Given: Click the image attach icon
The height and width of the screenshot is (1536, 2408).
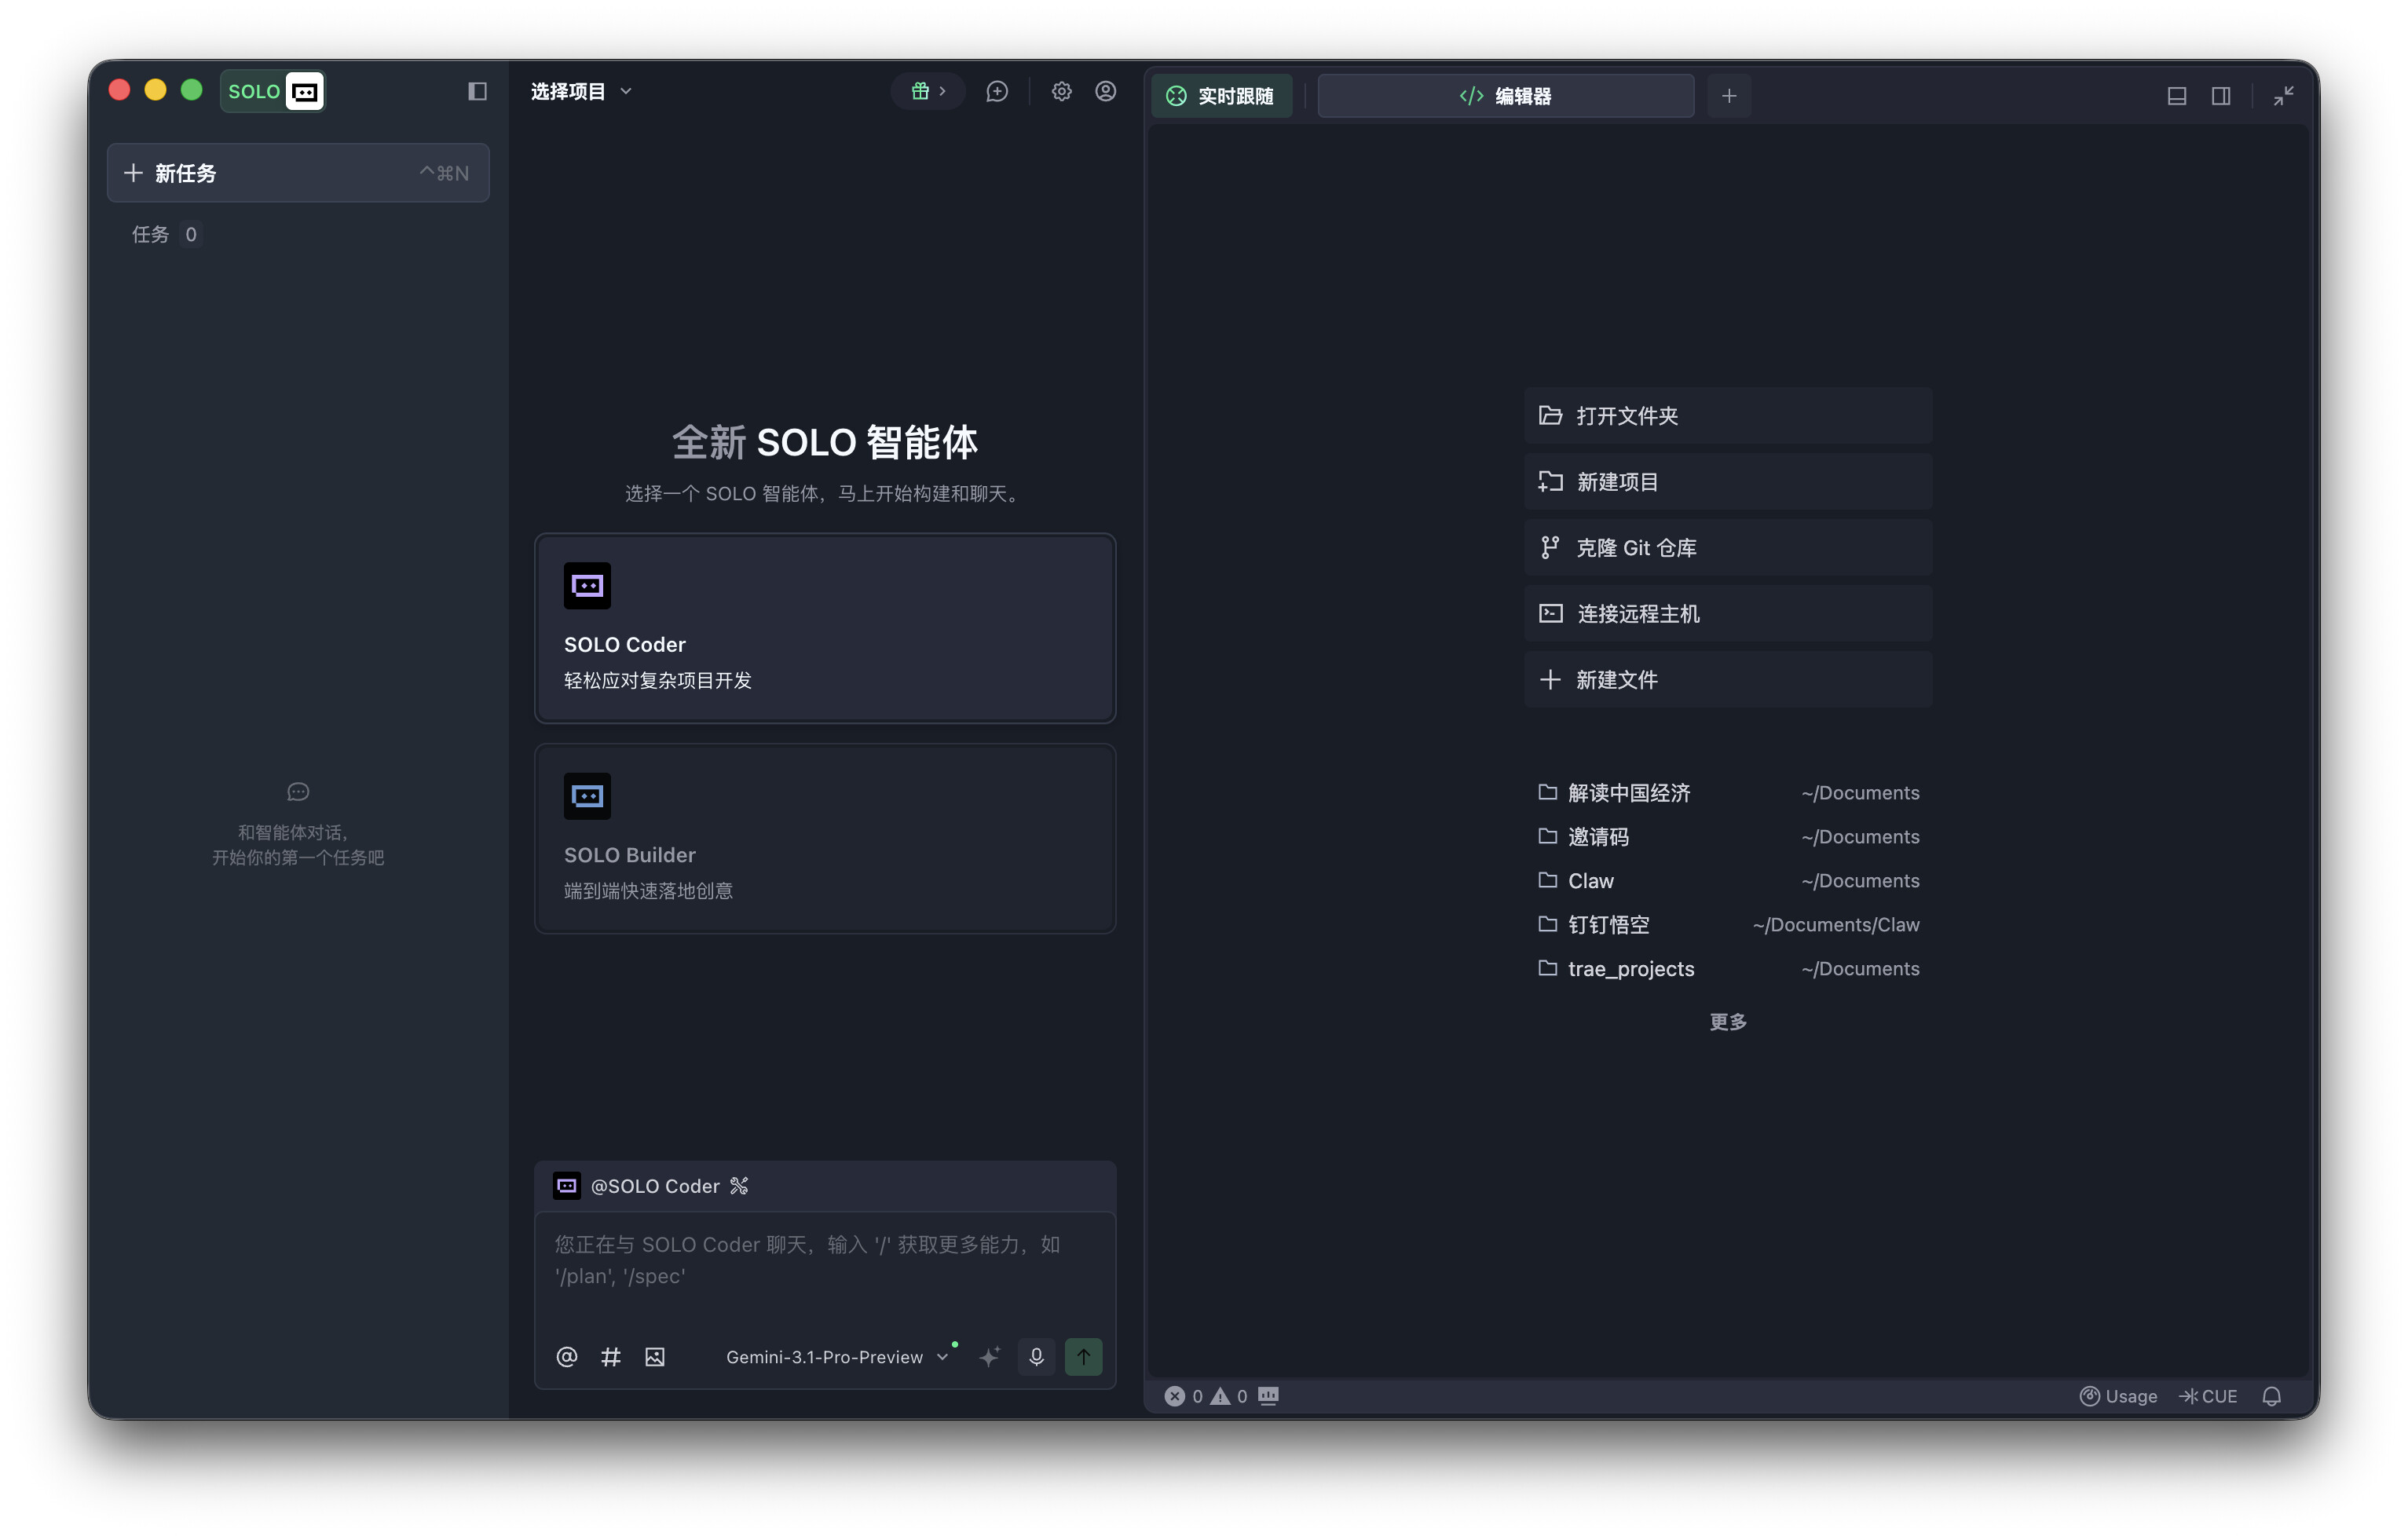Looking at the screenshot, I should [x=654, y=1357].
